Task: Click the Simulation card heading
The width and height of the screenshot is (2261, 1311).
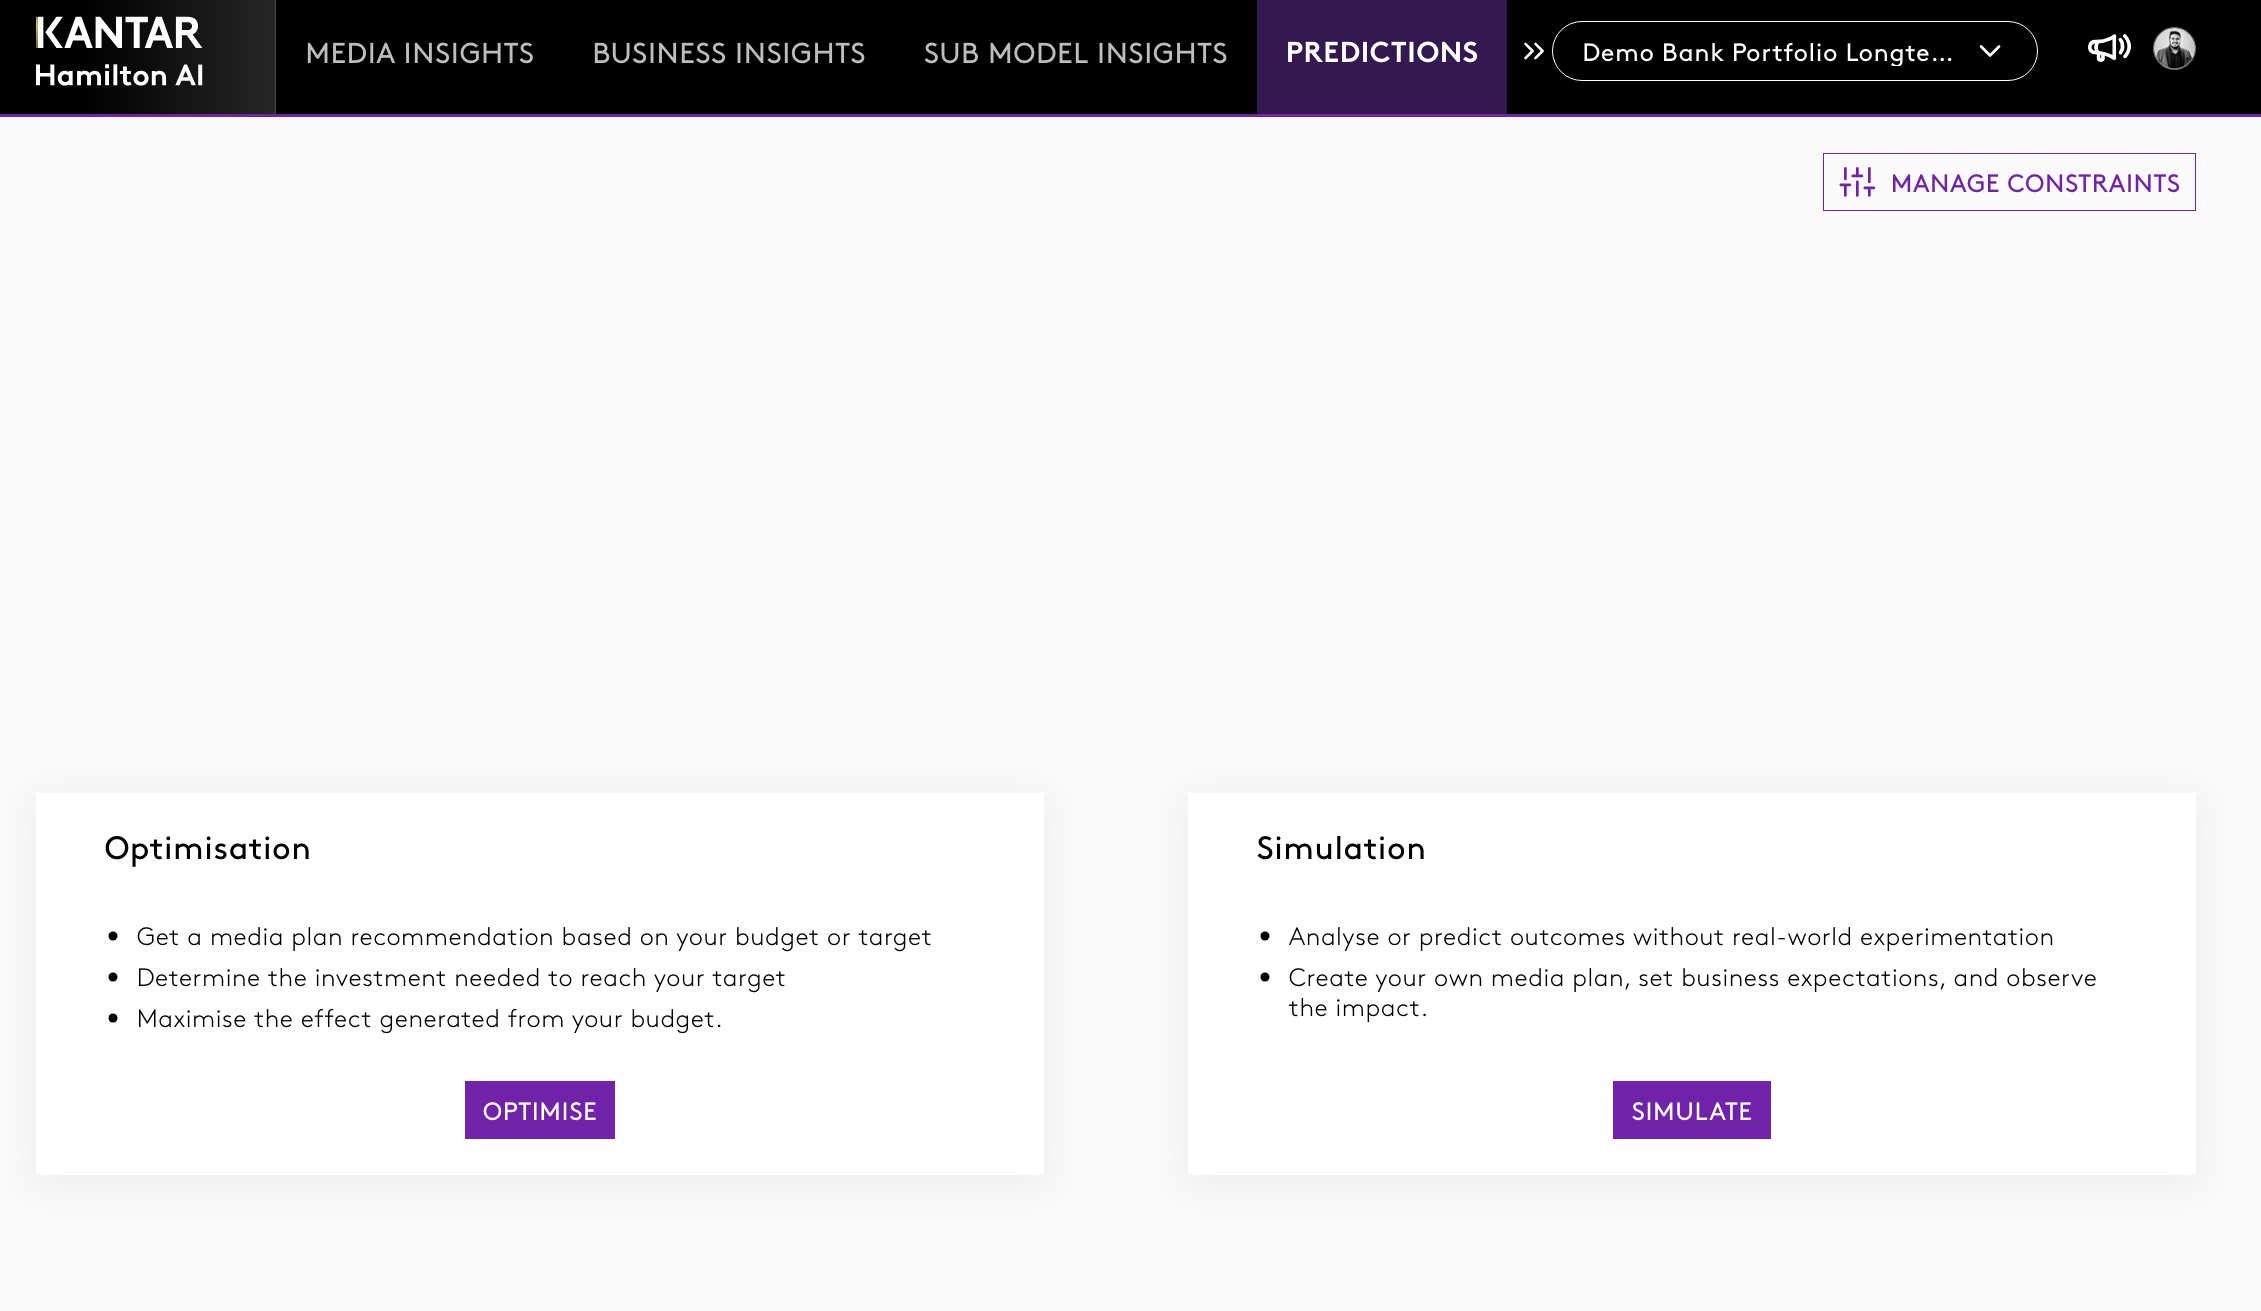Action: 1340,848
